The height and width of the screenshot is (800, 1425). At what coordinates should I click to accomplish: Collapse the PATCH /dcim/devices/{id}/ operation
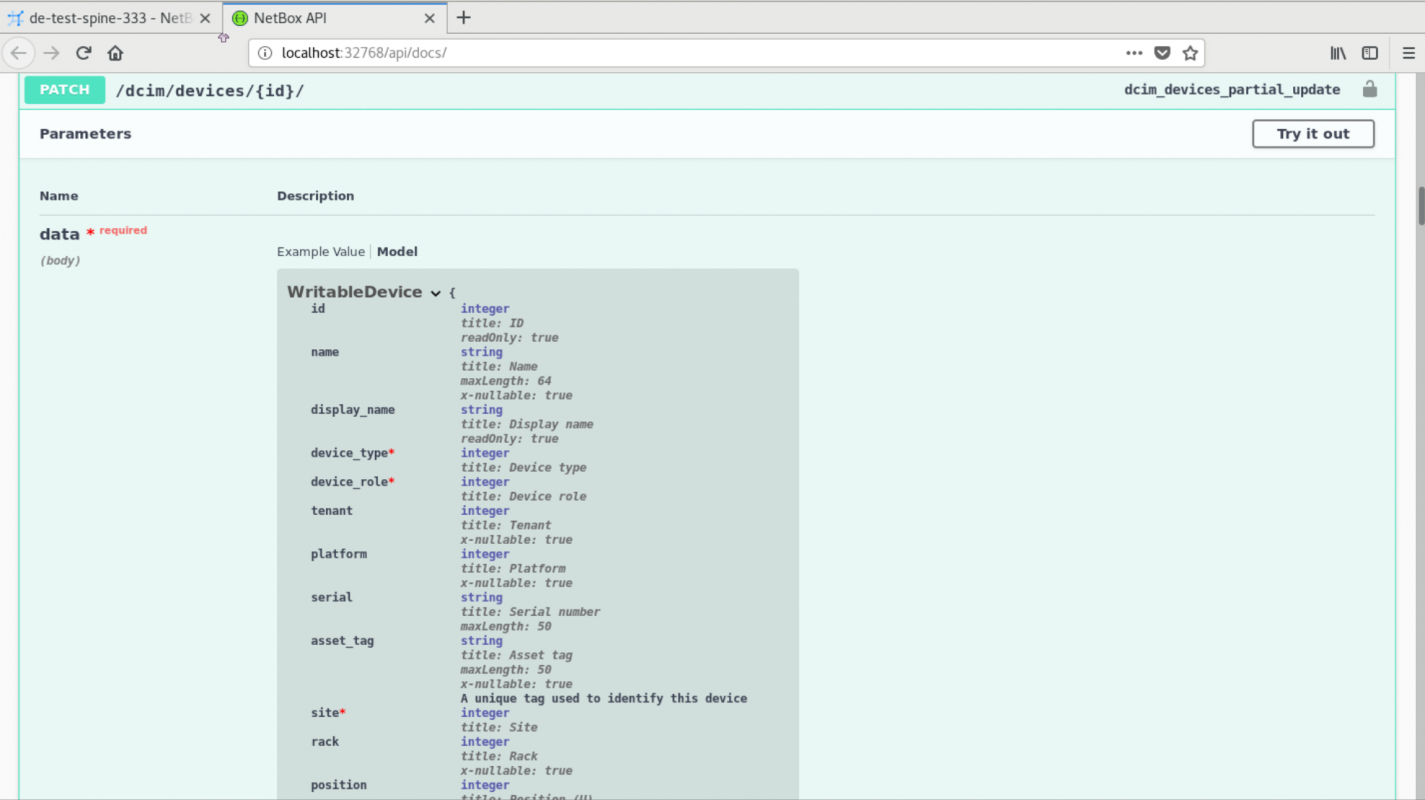[210, 90]
